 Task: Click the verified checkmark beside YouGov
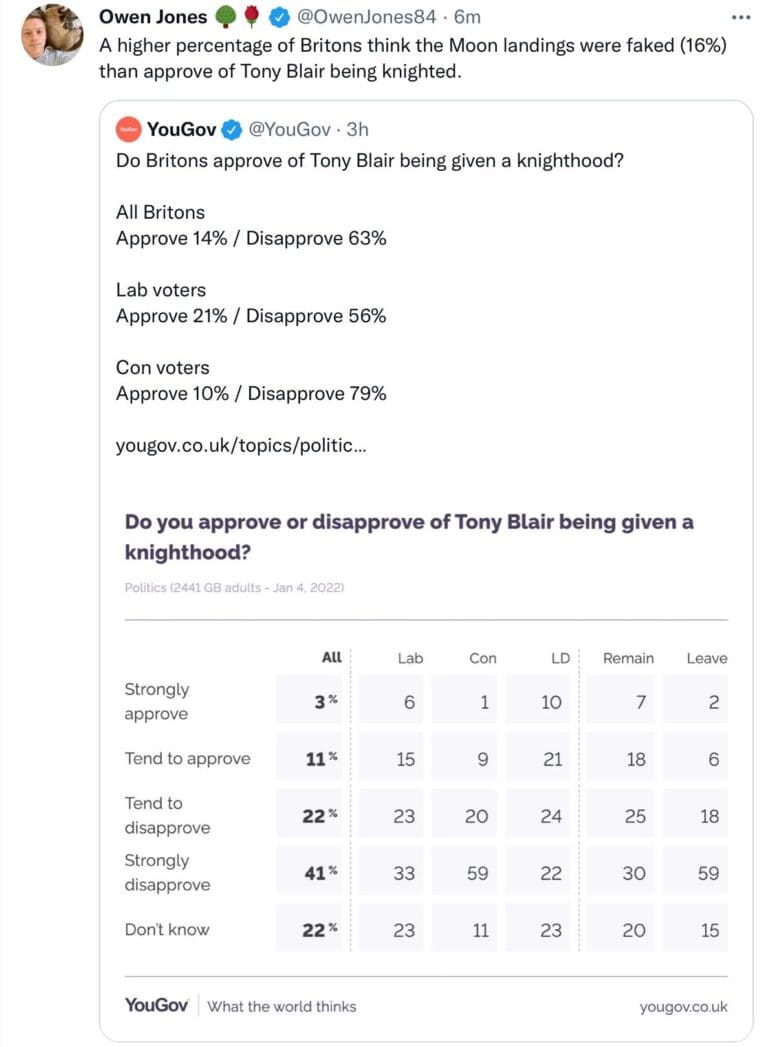tap(232, 129)
